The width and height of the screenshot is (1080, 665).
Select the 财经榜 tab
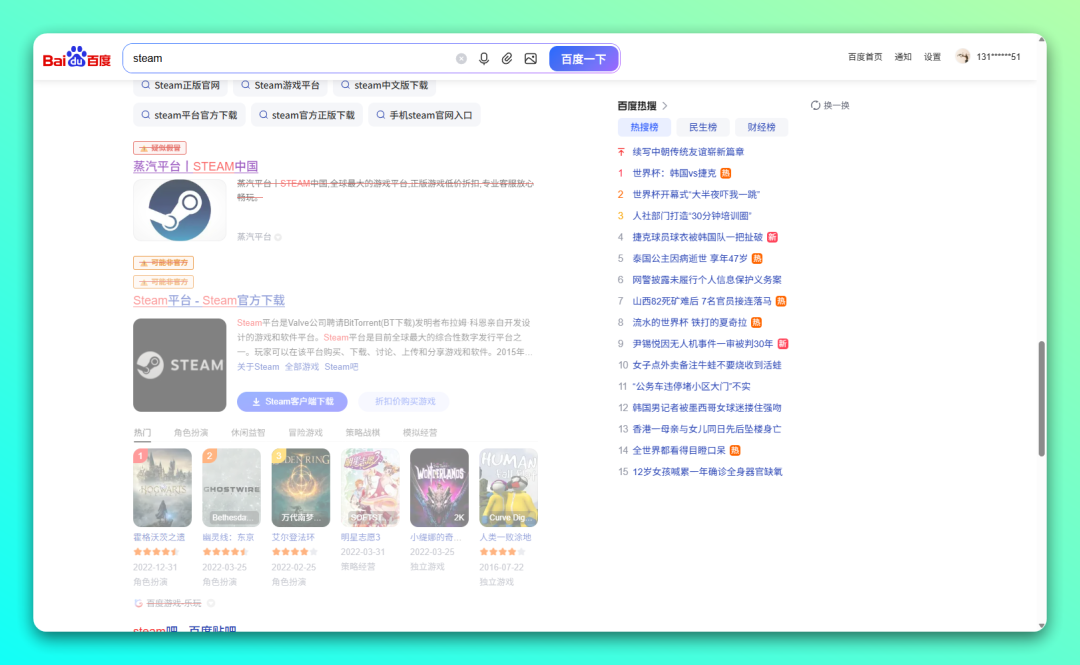tap(761, 127)
